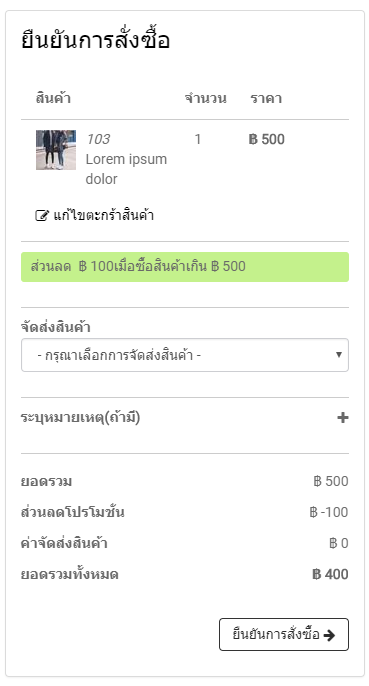This screenshot has height=686, width=369.
Task: Click the dropdown arrow in the shipping selector
Action: (338, 355)
